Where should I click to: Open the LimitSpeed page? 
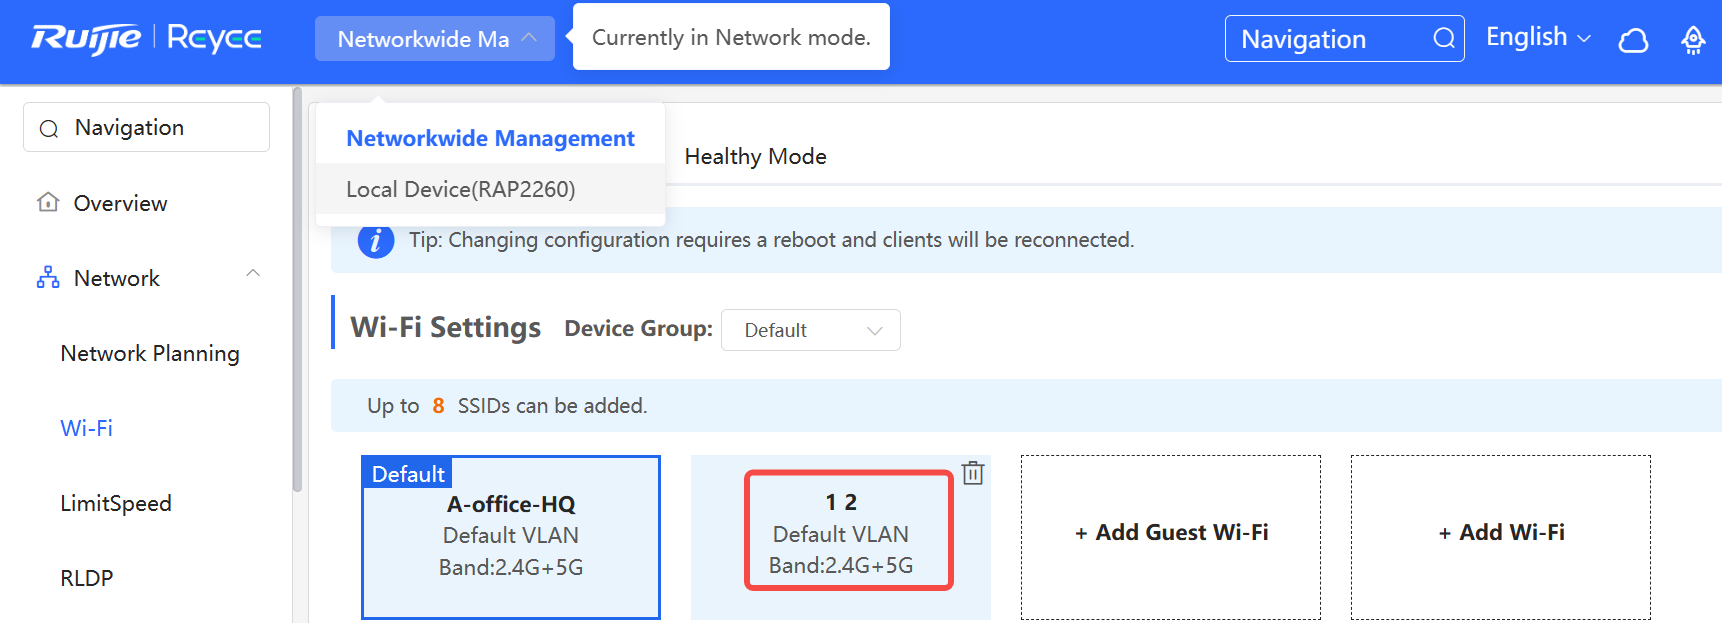(x=116, y=503)
